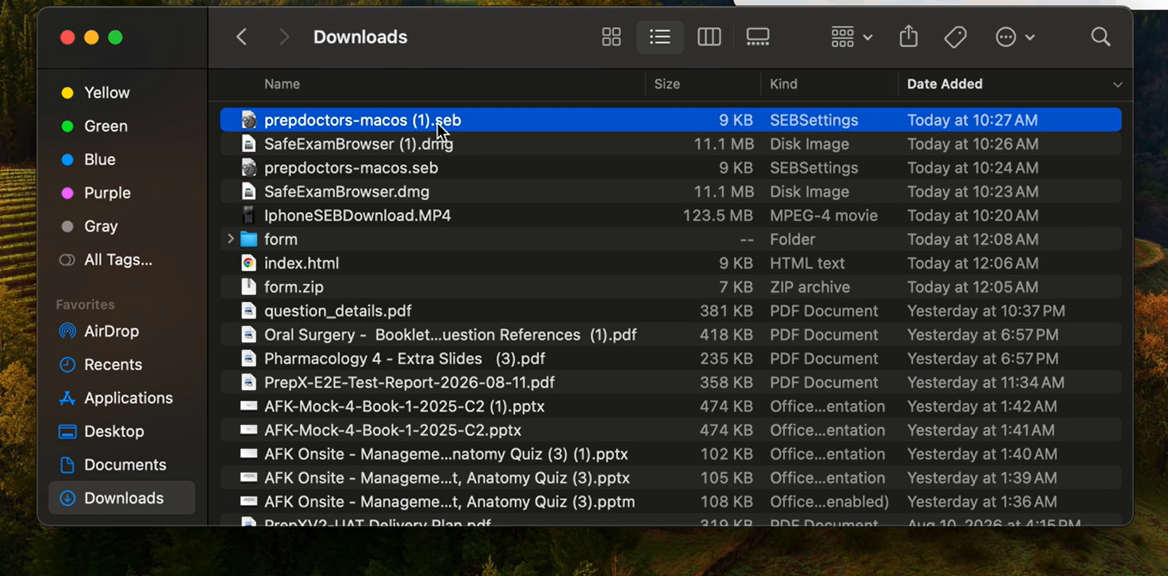Open the Finder search magnifier
The height and width of the screenshot is (576, 1168).
(1100, 37)
